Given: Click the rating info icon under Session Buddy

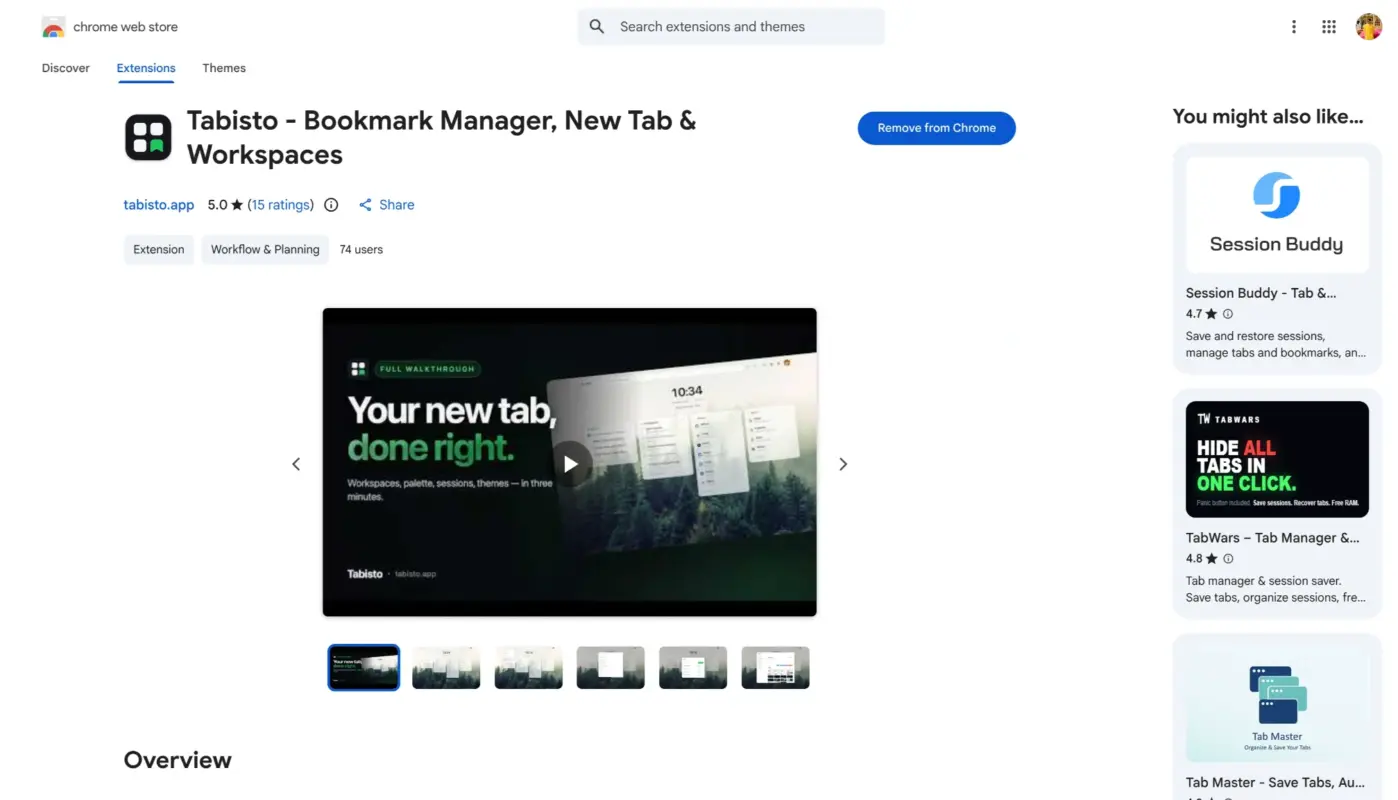Looking at the screenshot, I should tap(1228, 314).
